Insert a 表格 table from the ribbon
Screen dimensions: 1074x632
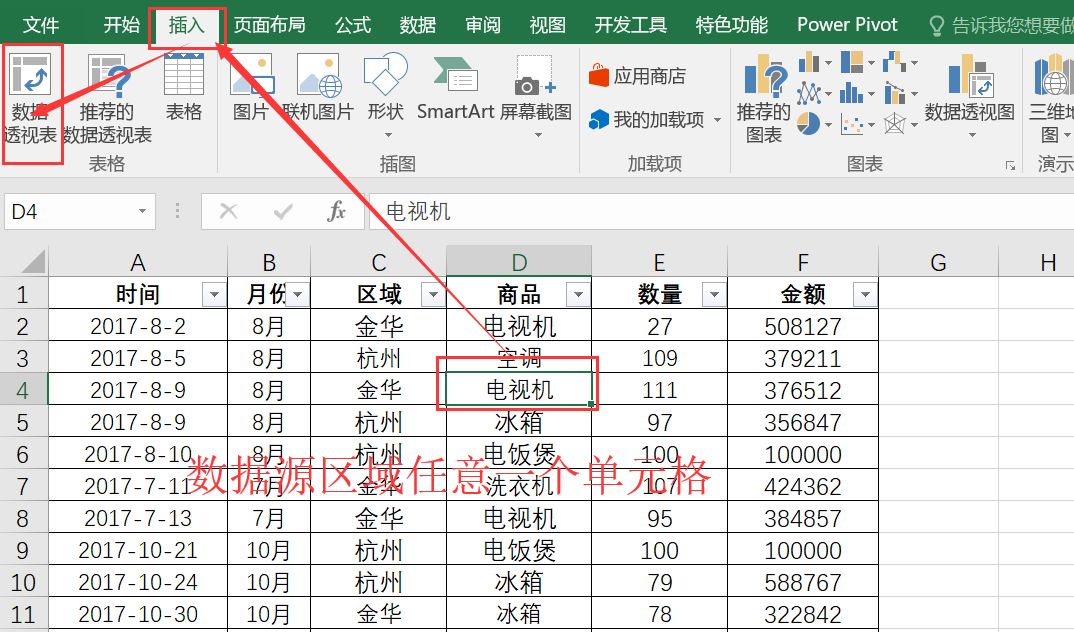point(184,87)
